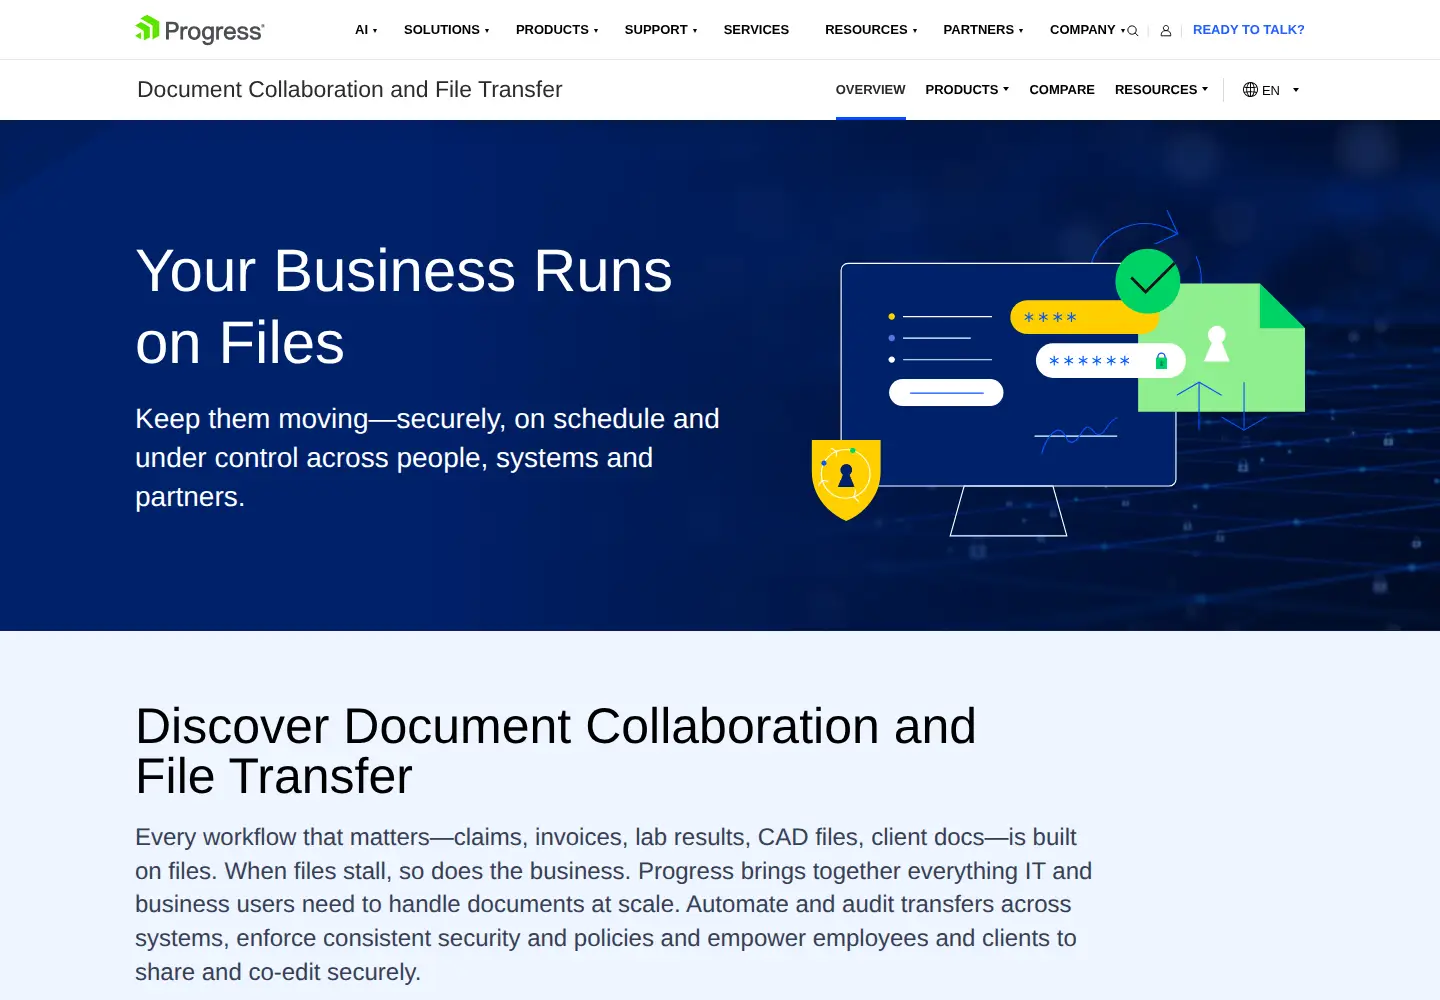The height and width of the screenshot is (1000, 1440).
Task: Click Document Collaboration and File Transfer title
Action: click(x=350, y=89)
